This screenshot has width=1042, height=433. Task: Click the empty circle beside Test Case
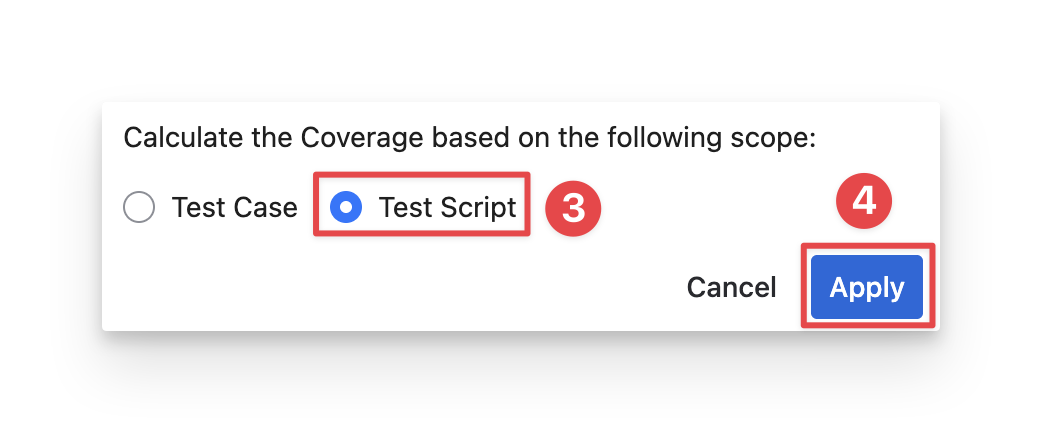(x=139, y=207)
